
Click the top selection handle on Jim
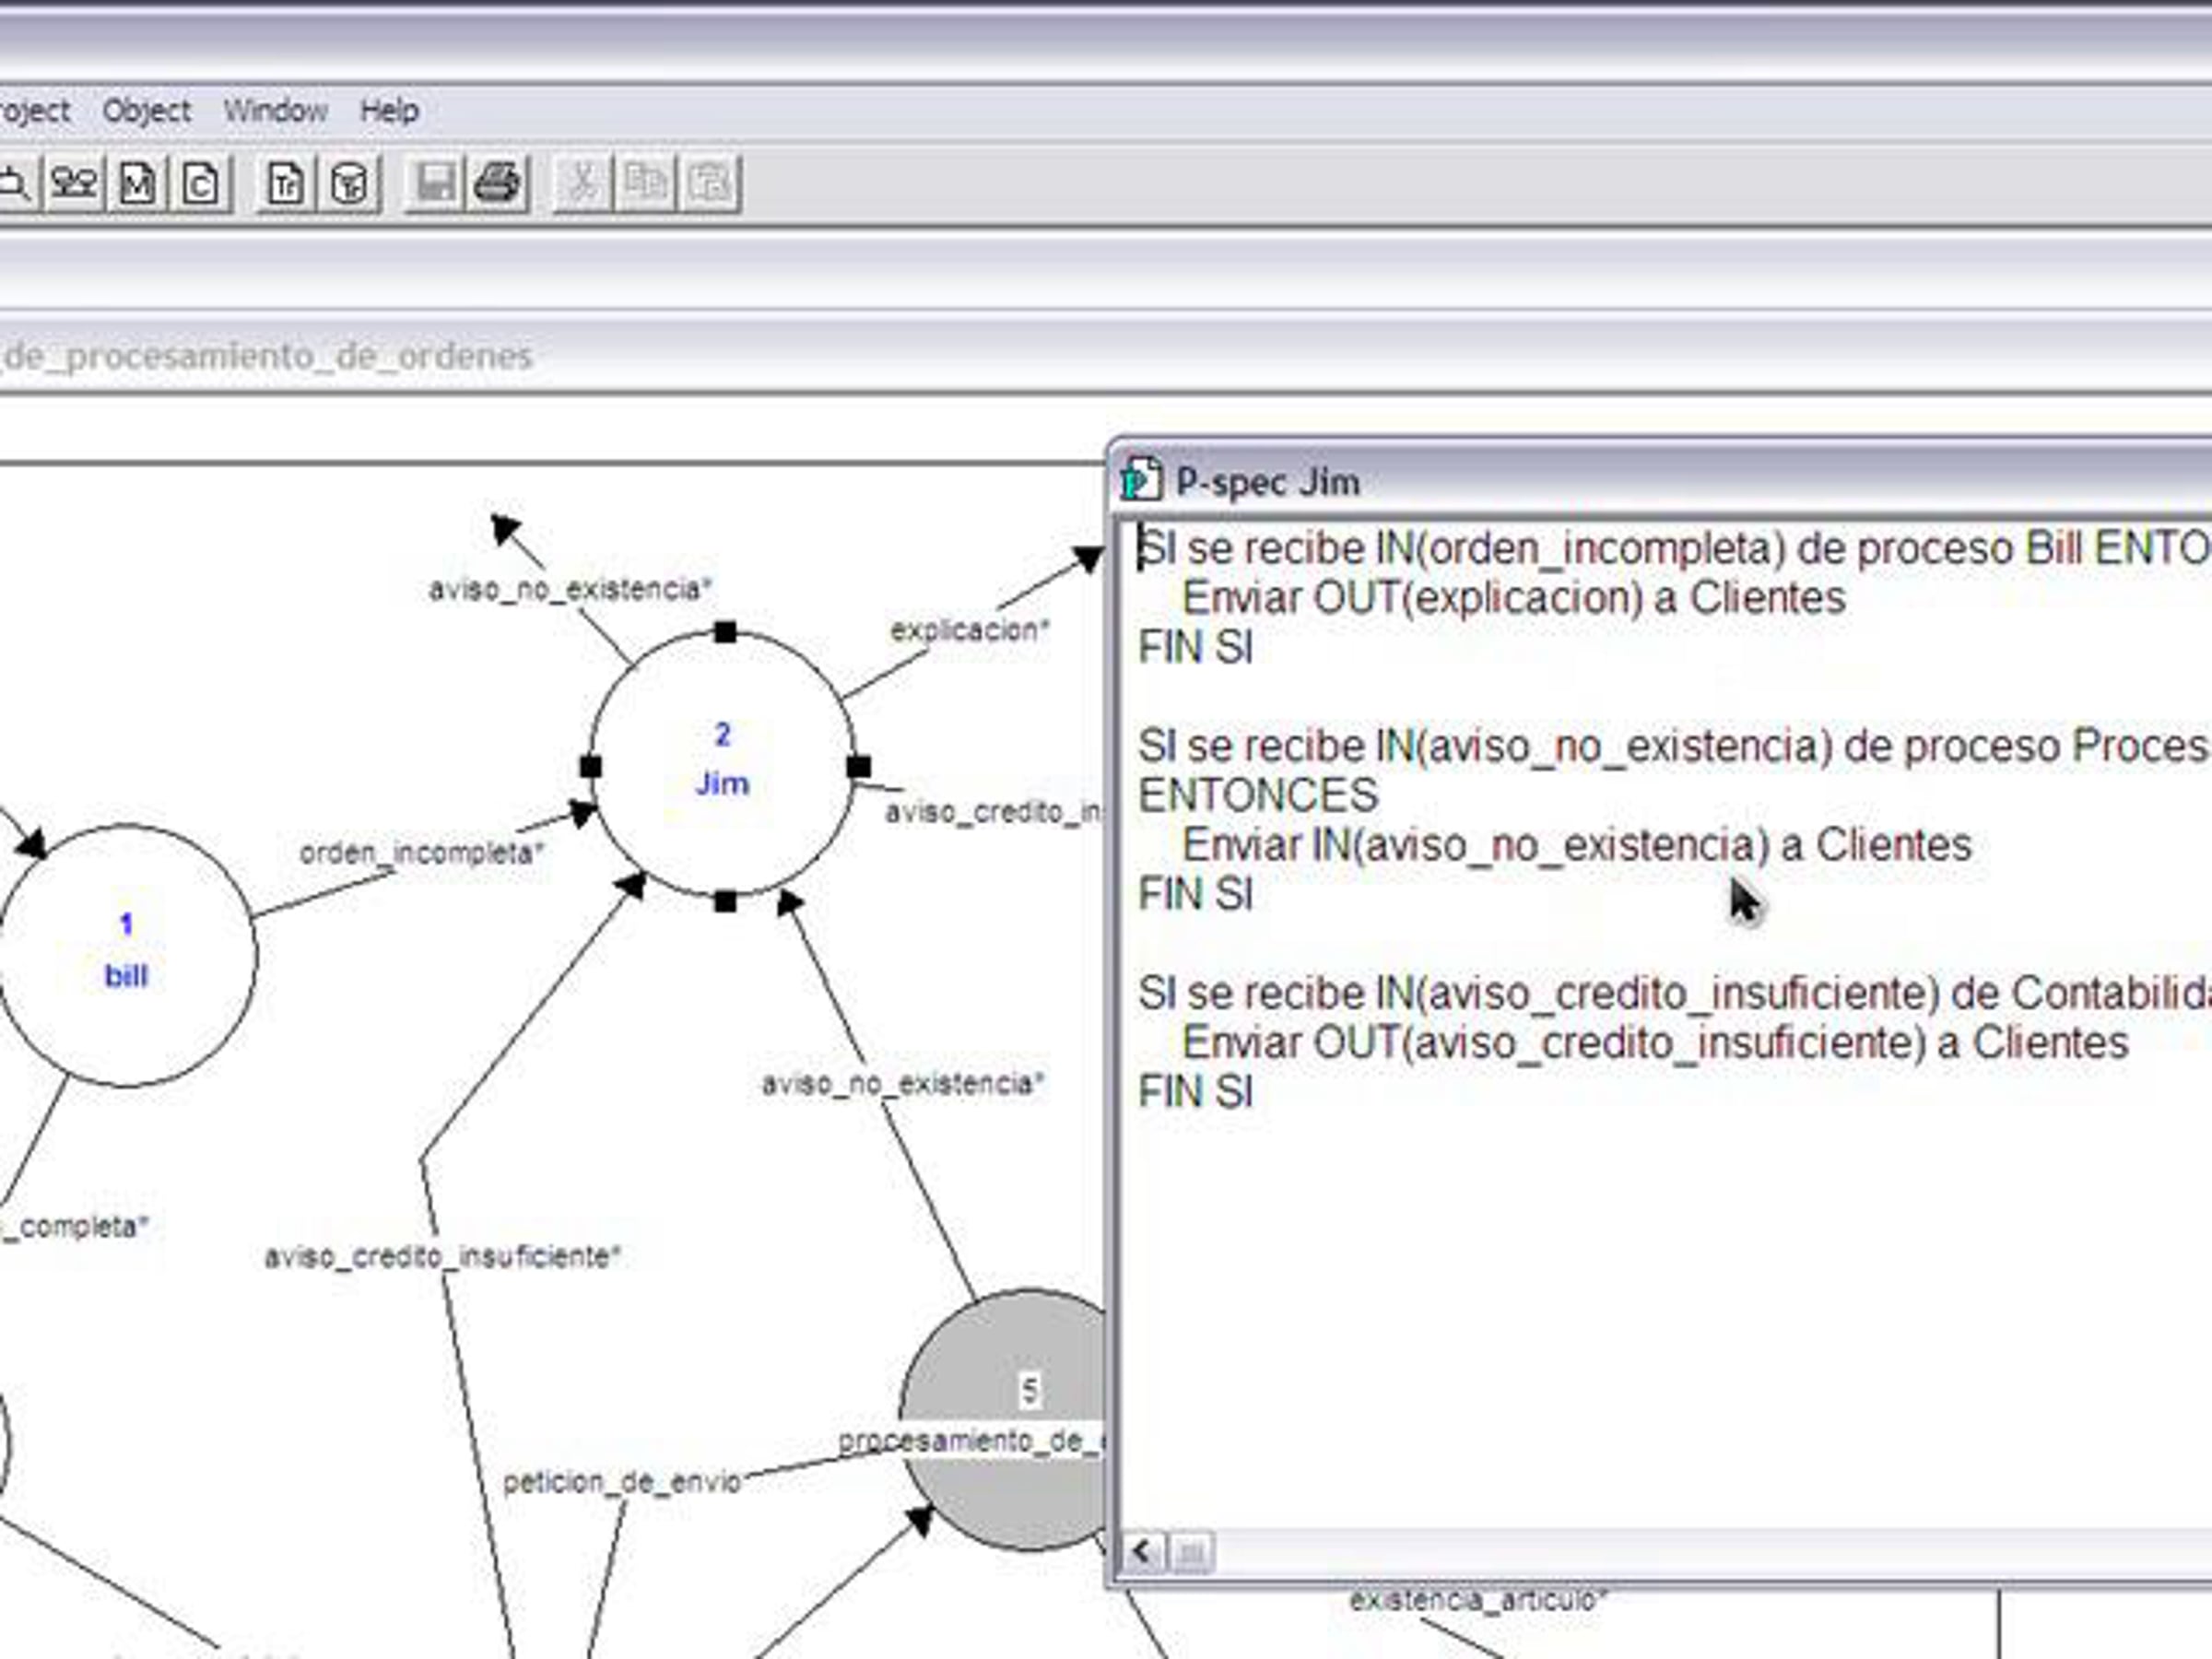point(726,632)
